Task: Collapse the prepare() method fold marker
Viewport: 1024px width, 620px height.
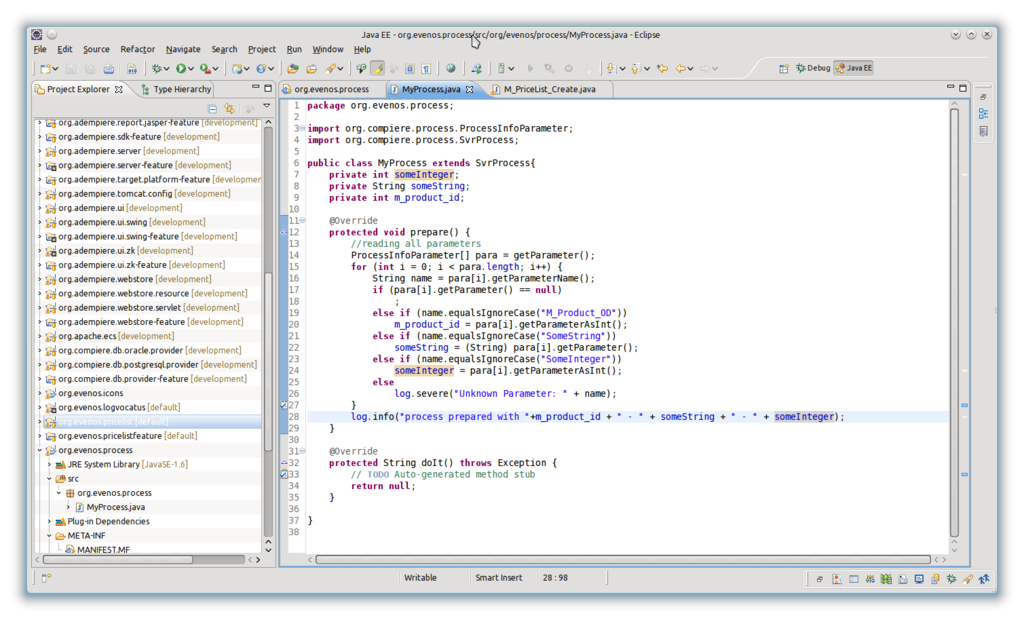Action: (302, 219)
